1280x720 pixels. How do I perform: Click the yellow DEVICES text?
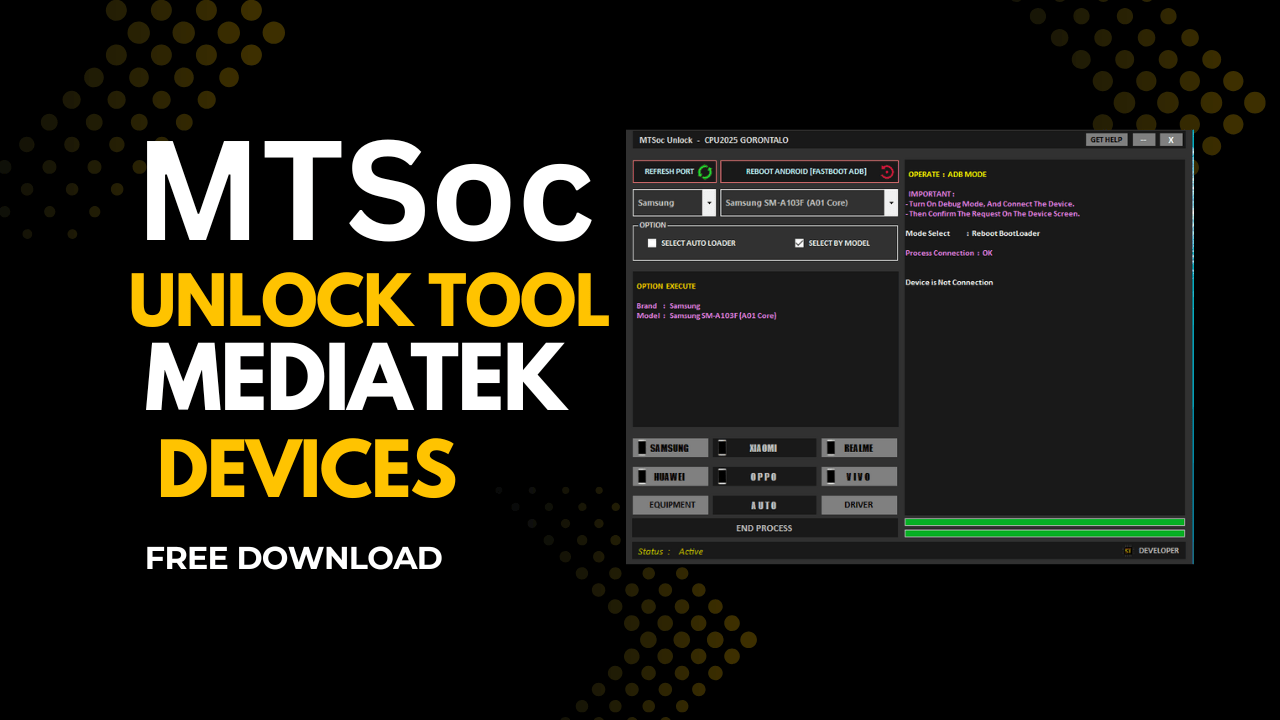(x=307, y=467)
